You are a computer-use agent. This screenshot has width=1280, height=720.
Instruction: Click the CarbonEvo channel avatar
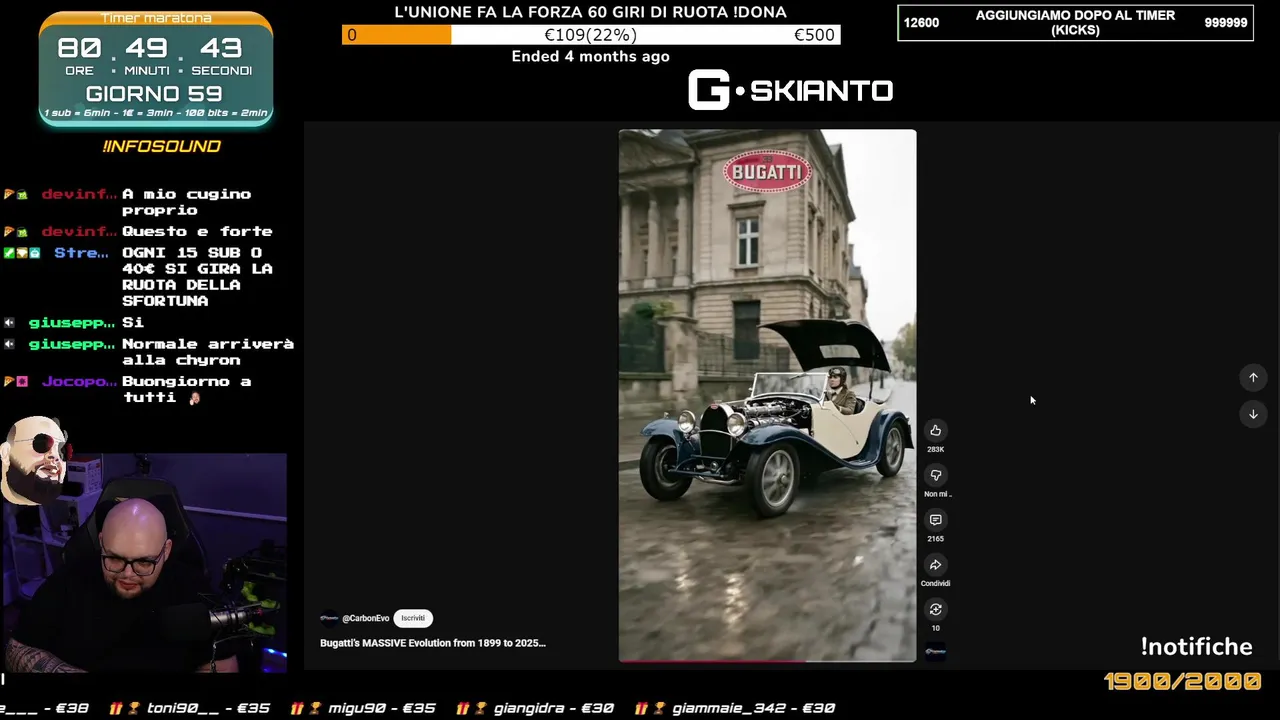(x=329, y=618)
